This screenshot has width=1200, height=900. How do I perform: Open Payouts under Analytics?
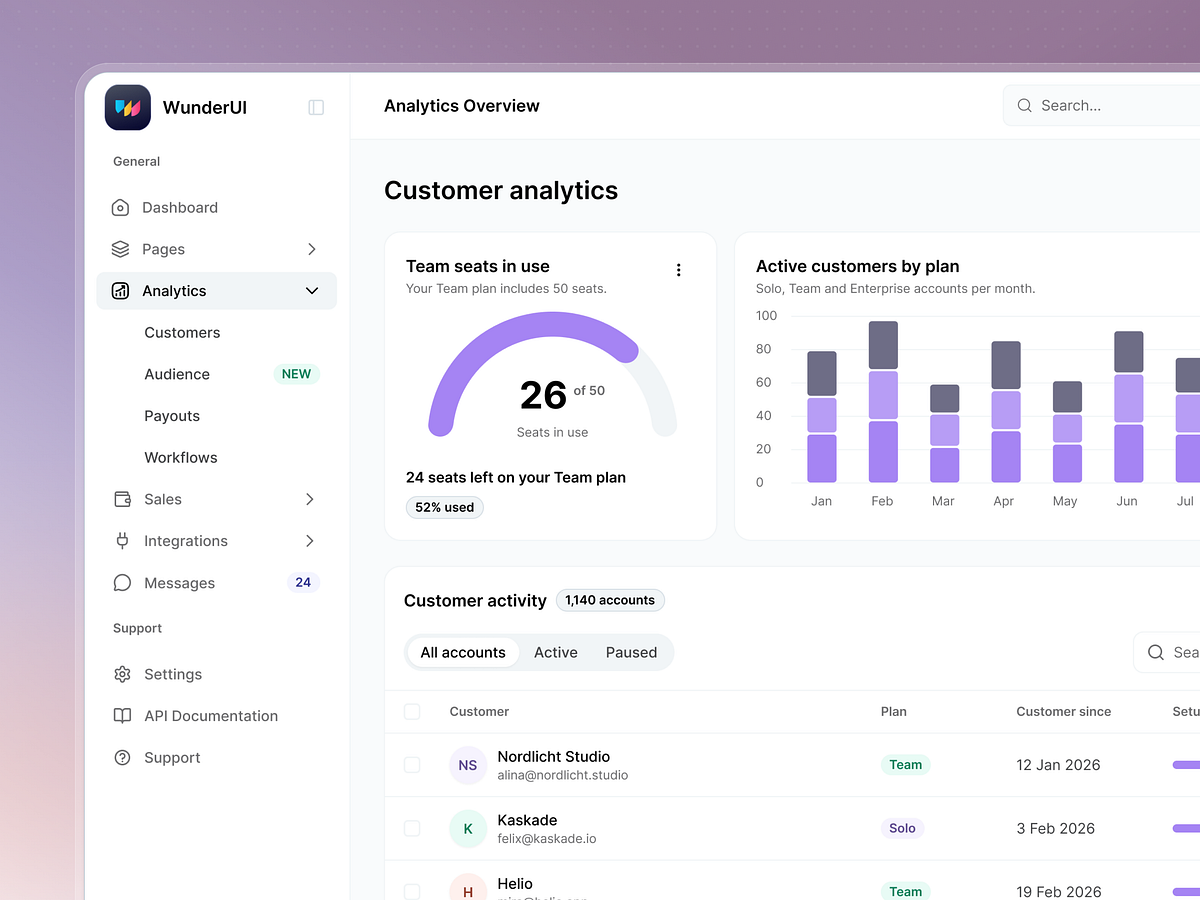(x=172, y=416)
